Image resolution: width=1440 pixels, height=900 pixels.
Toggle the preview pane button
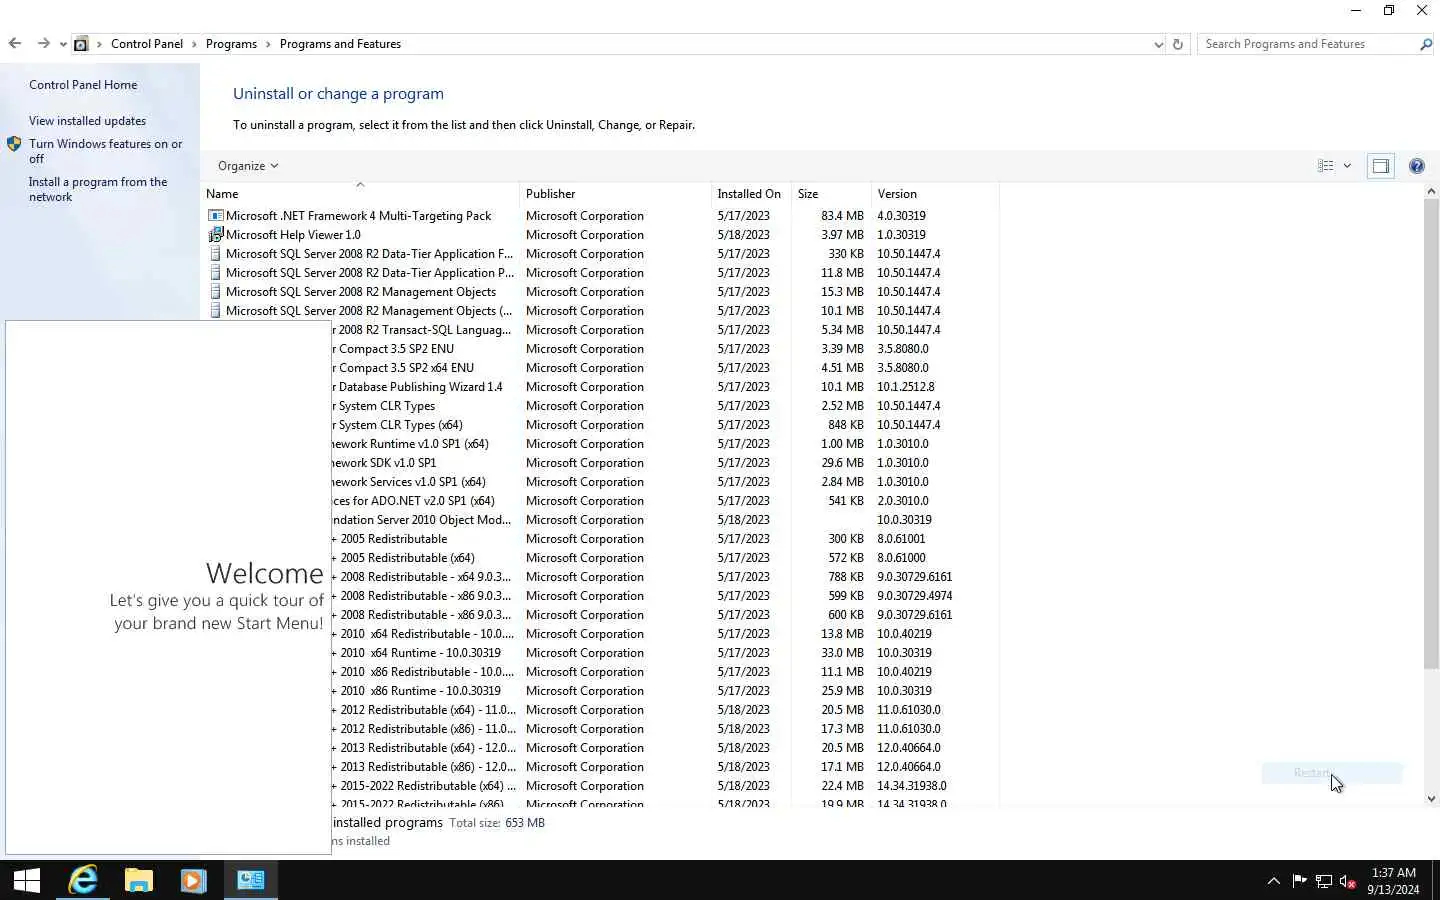(x=1381, y=166)
